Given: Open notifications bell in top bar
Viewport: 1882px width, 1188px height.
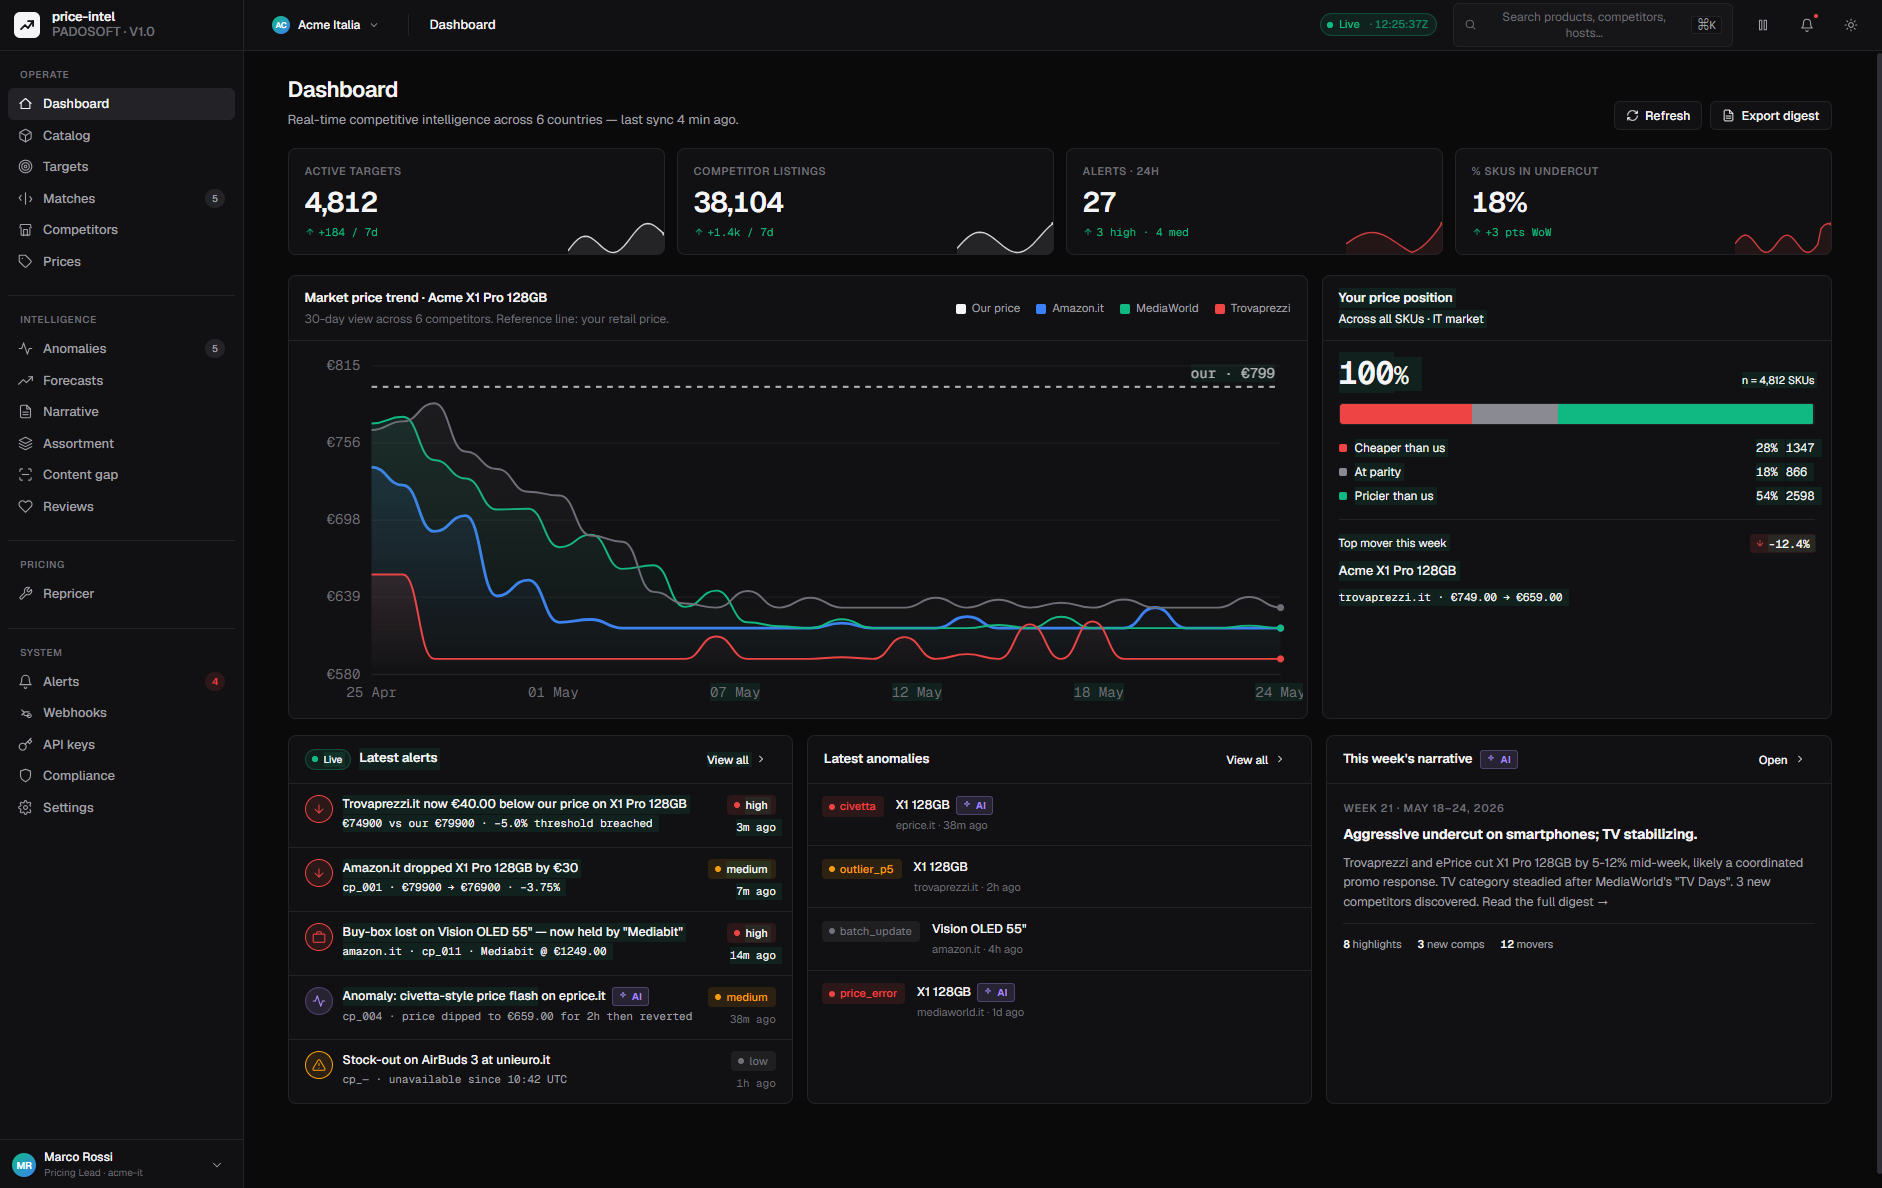Looking at the screenshot, I should click(1807, 25).
